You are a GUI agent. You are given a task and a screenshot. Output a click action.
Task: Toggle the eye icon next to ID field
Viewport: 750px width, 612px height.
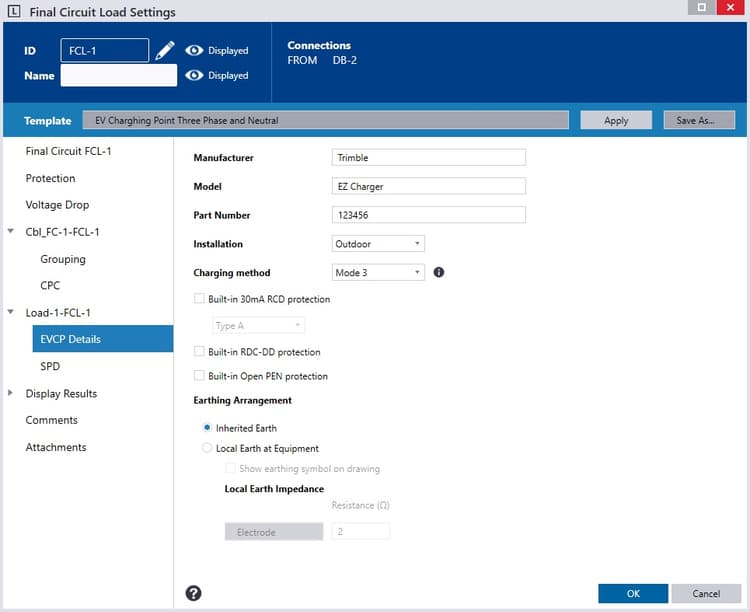coord(194,50)
